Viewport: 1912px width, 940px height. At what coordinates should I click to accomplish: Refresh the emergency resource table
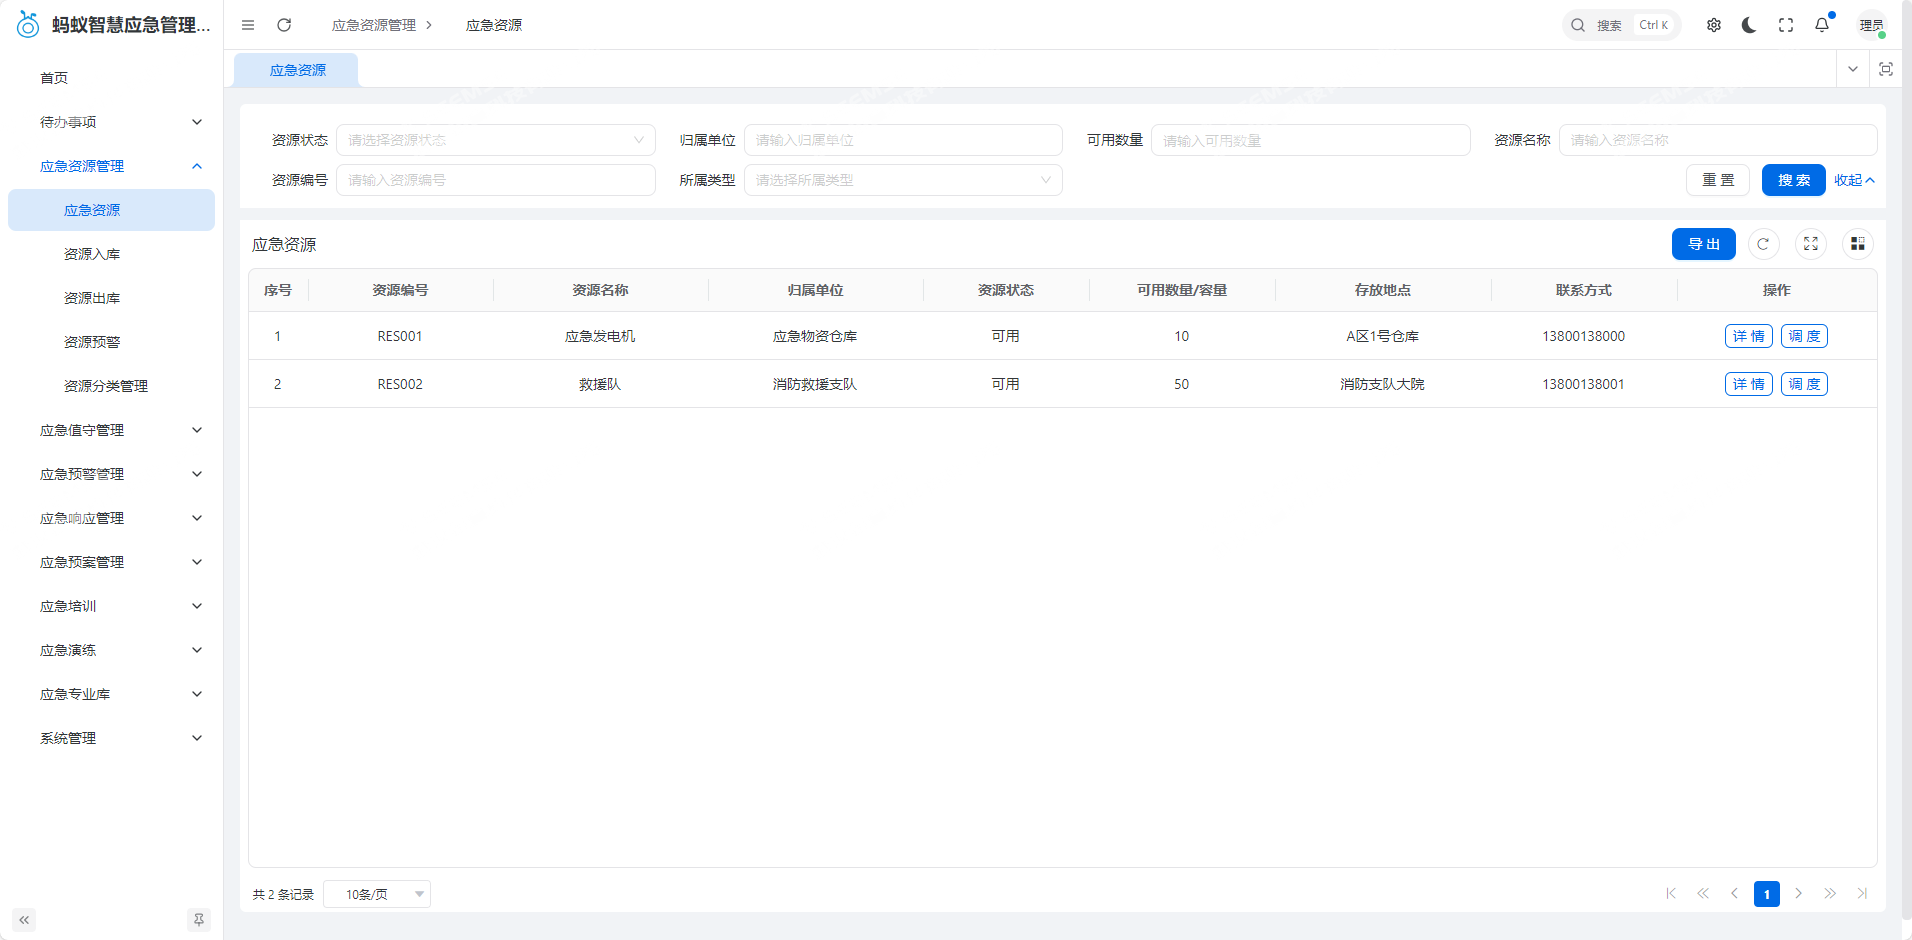(x=1763, y=244)
